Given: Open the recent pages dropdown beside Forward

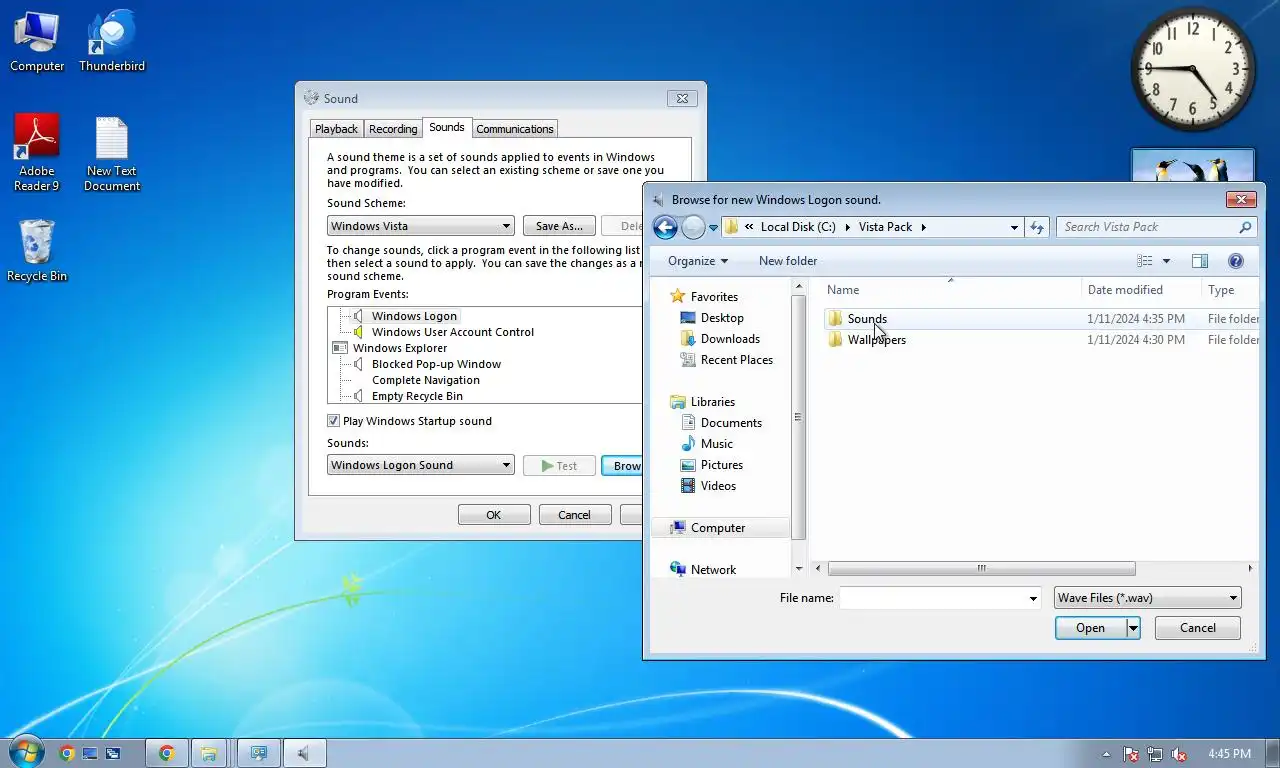Looking at the screenshot, I should (x=713, y=228).
